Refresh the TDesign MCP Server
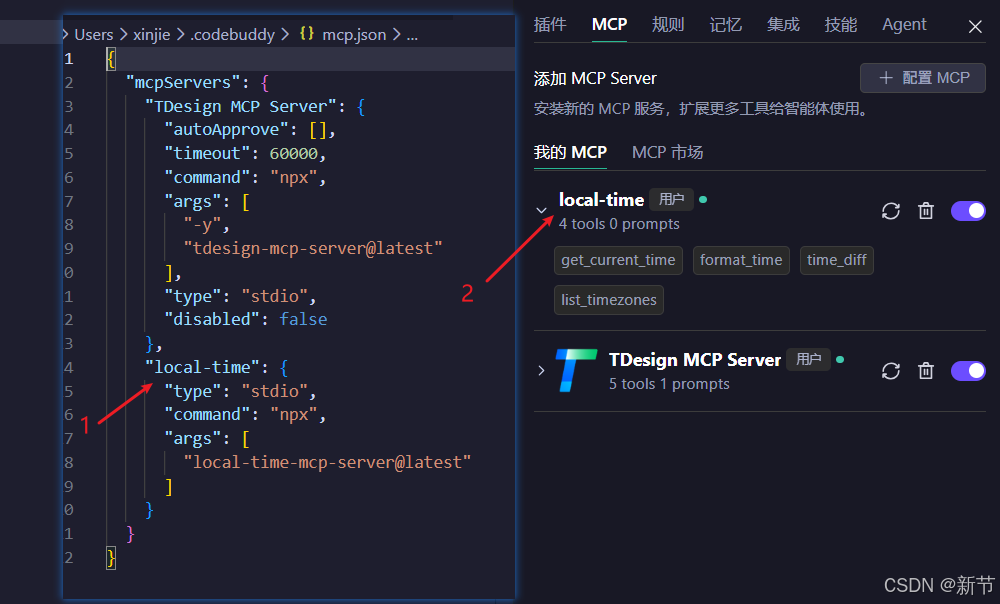1000x604 pixels. [x=890, y=371]
